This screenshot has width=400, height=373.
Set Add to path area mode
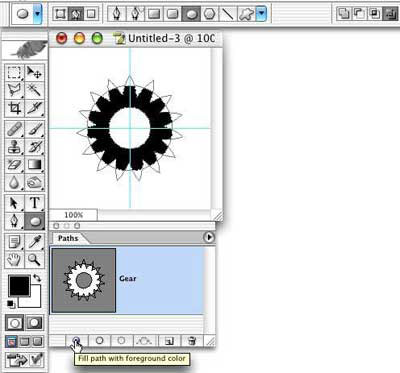pos(343,14)
